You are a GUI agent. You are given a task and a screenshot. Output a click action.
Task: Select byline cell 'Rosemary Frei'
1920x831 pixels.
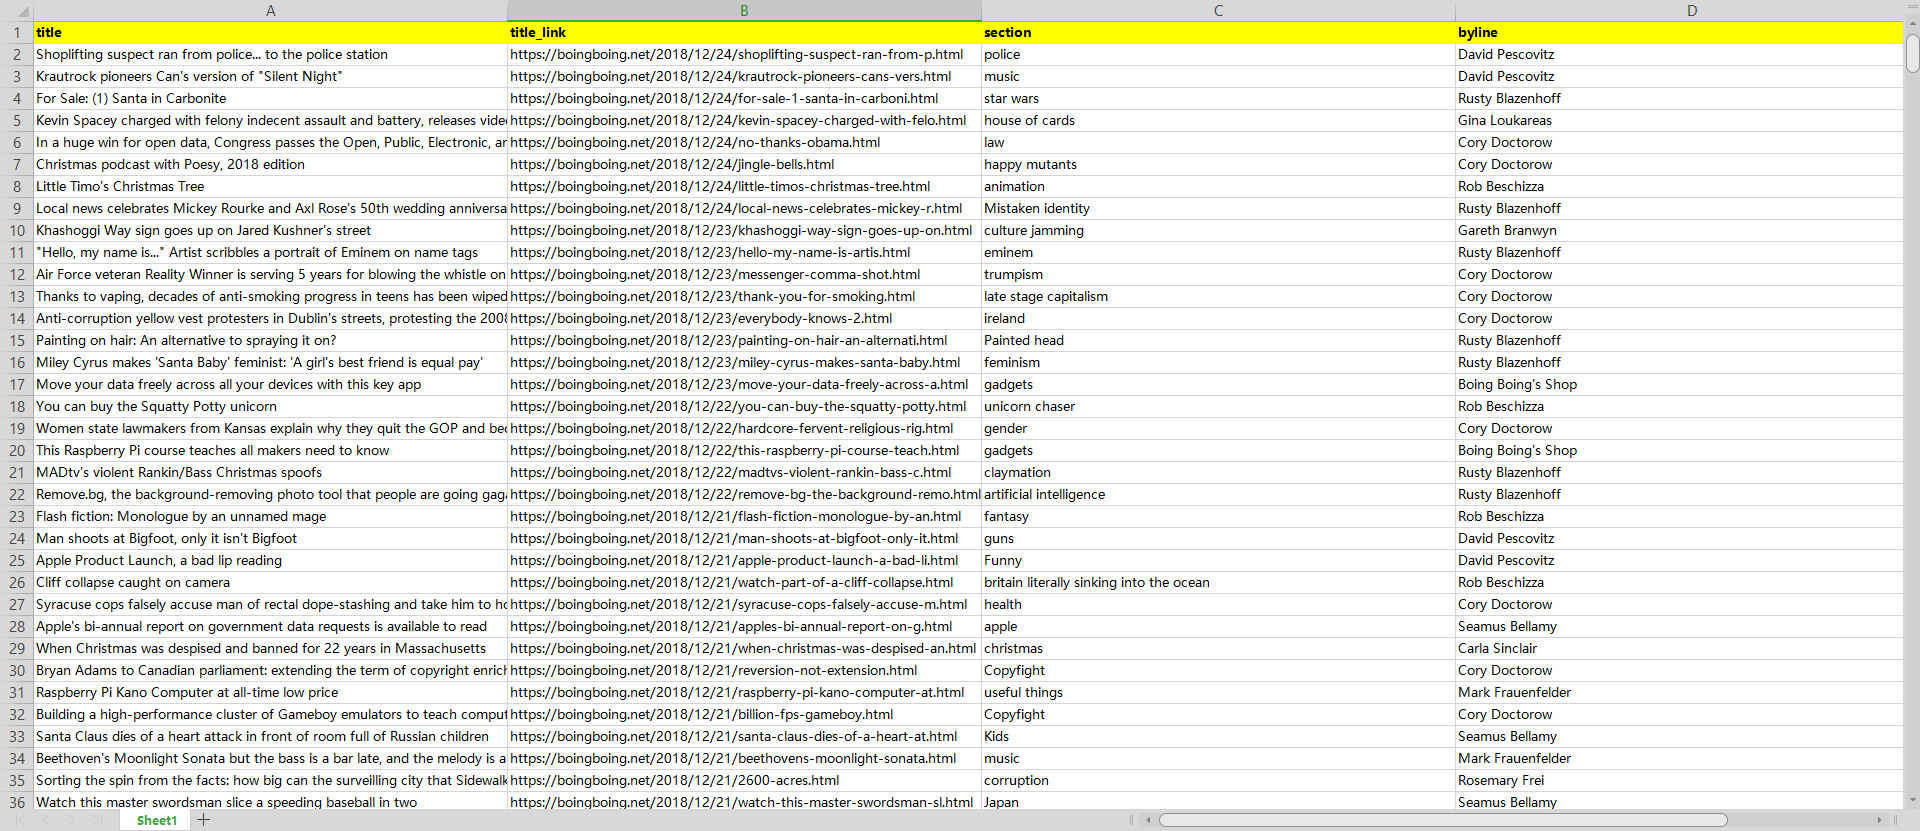[1679, 780]
